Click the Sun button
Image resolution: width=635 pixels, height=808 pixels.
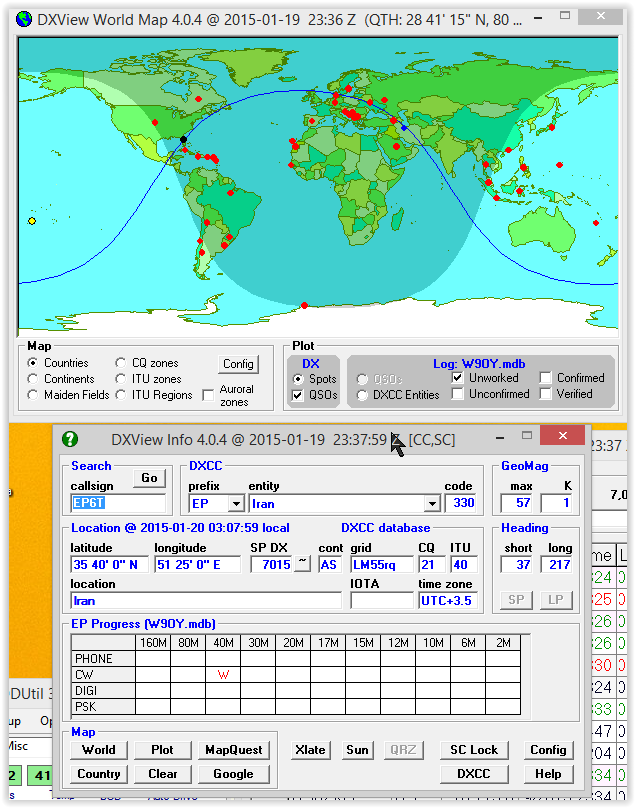click(357, 750)
